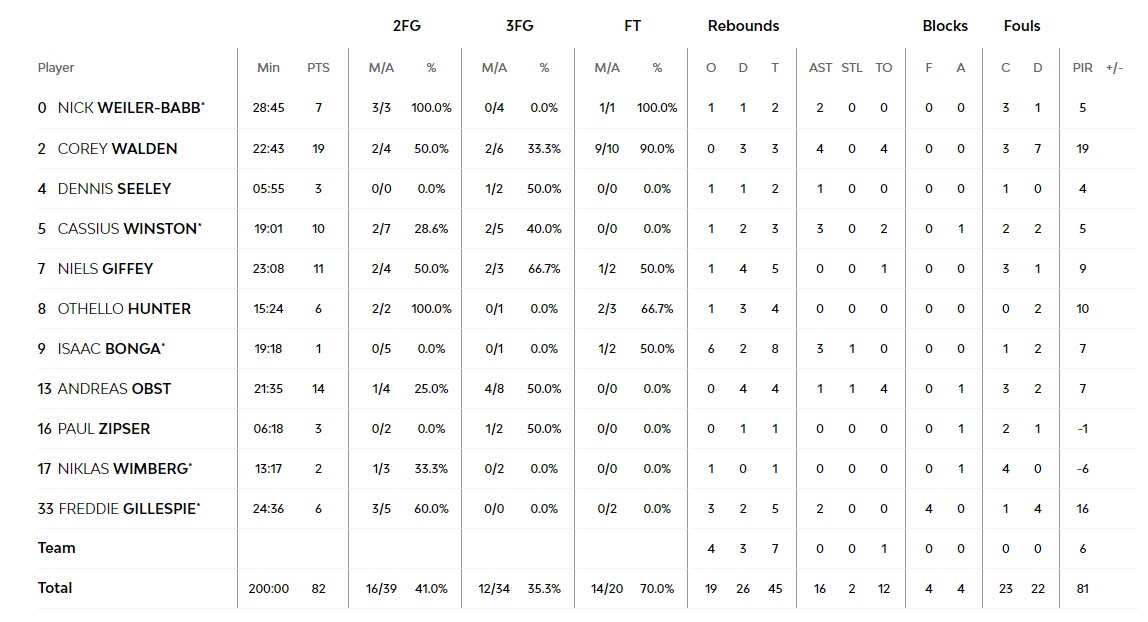Open Cassius Winston's profile link
The height and width of the screenshot is (622, 1148).
pos(127,228)
